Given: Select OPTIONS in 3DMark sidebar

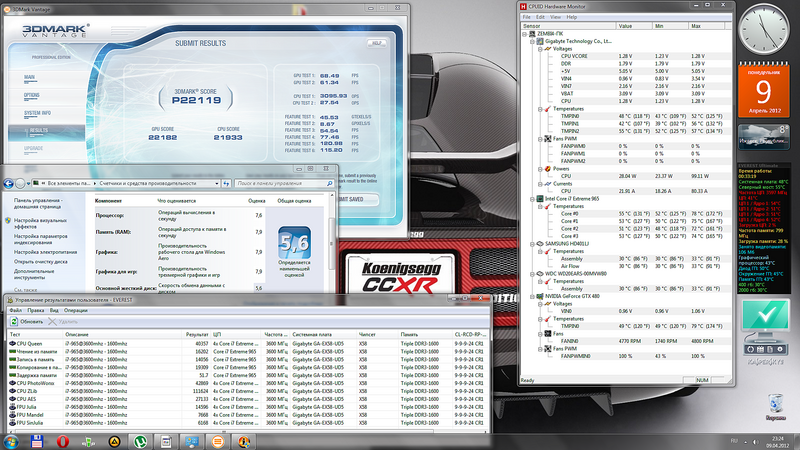Looking at the screenshot, I should [x=31, y=95].
